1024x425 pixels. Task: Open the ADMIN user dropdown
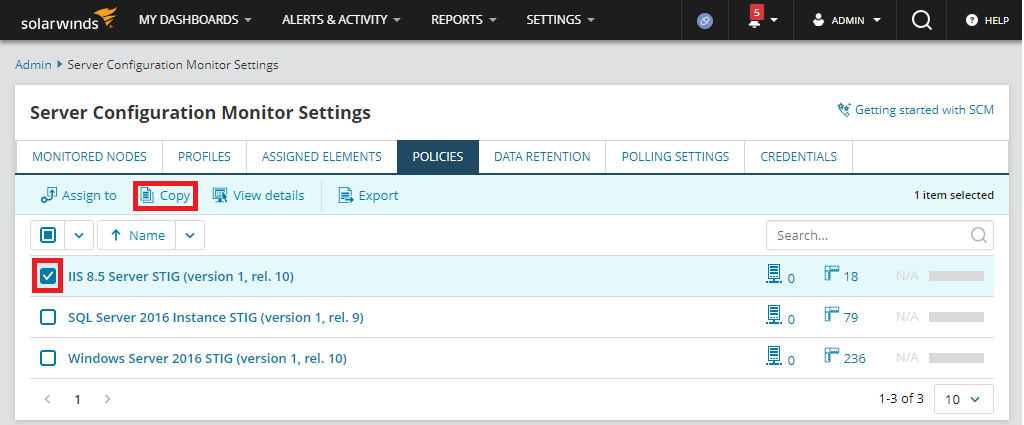847,20
